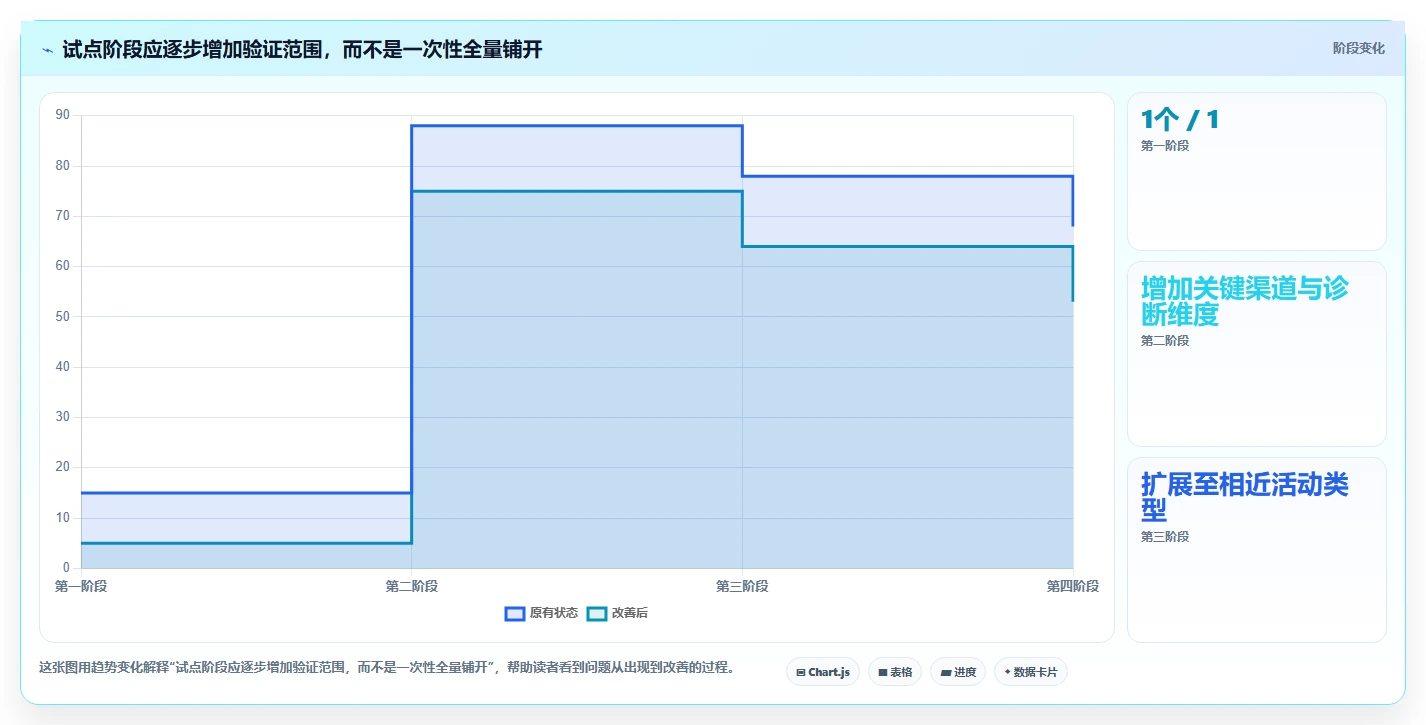Click the 阶段变化 label in header
Image resolution: width=1426 pixels, height=725 pixels.
[1359, 48]
